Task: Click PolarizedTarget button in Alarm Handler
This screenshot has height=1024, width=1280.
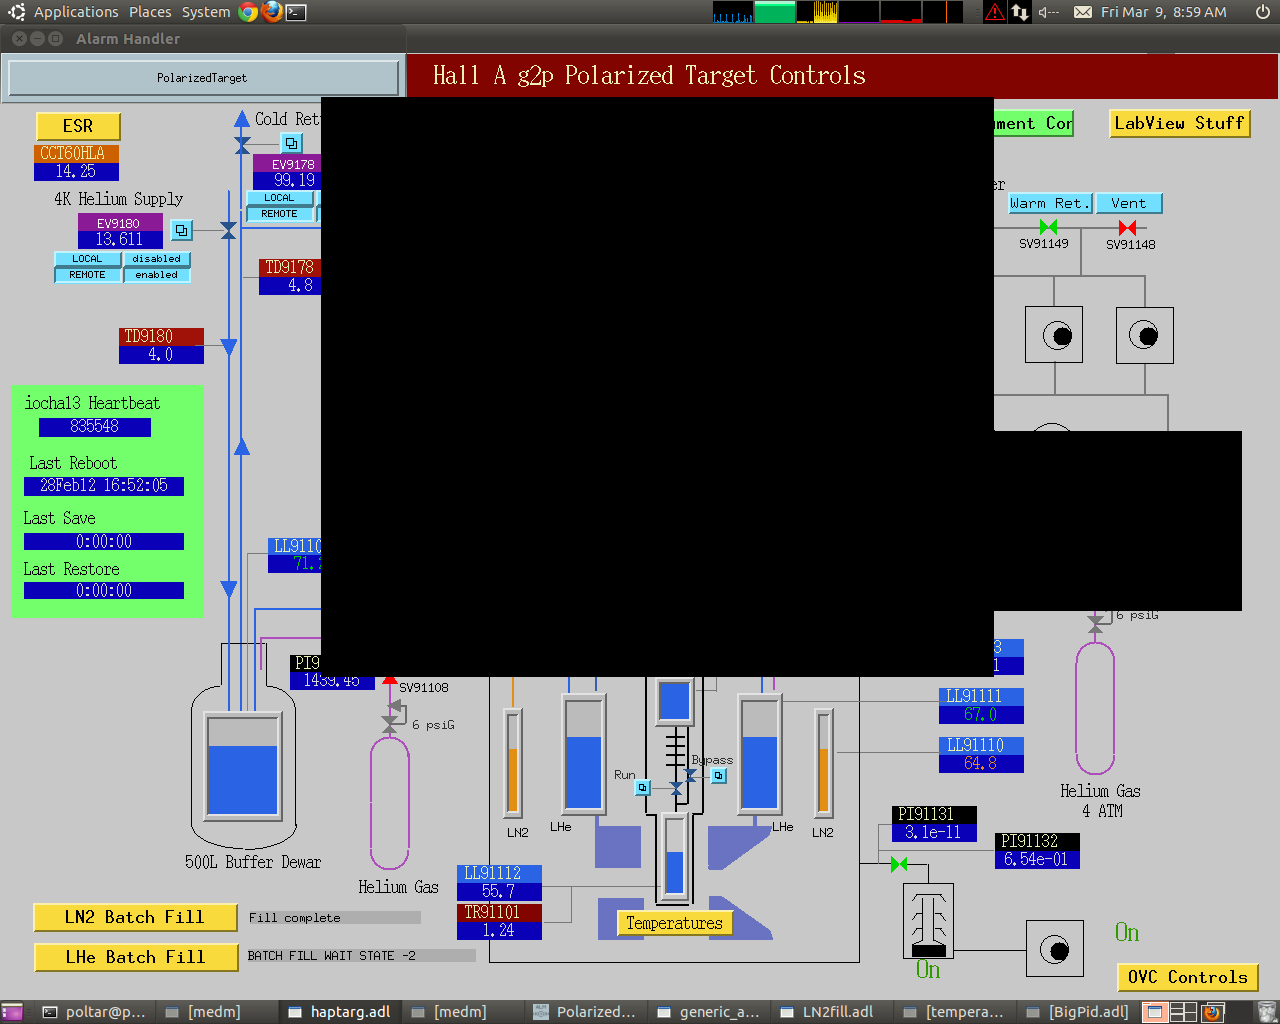Action: (202, 78)
